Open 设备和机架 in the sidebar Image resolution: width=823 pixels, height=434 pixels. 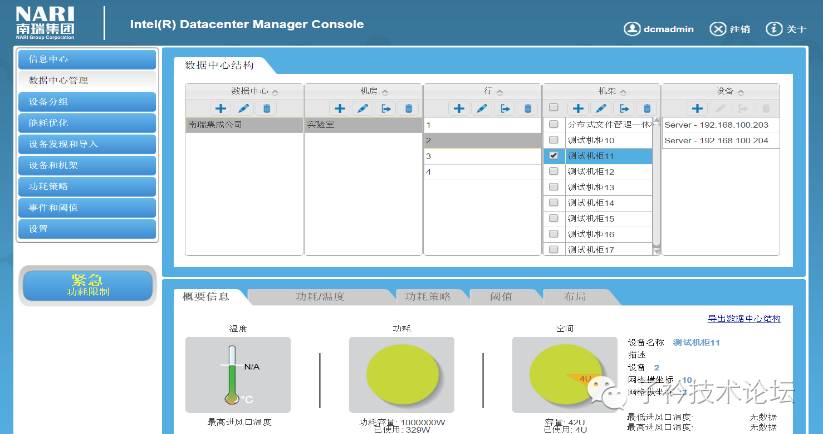[87, 165]
